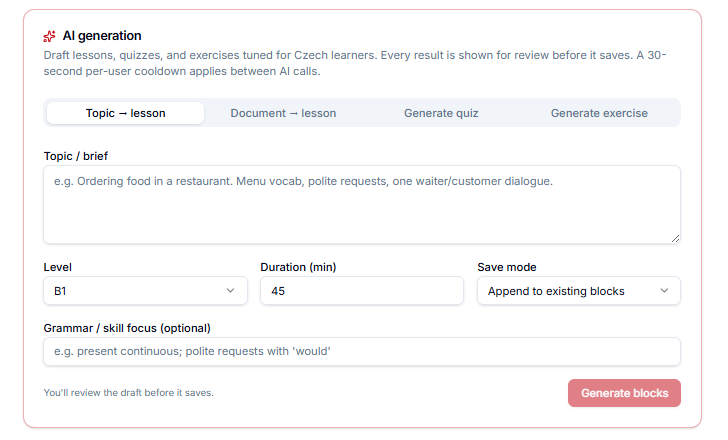
Task: Open the Level dropdown showing B1
Action: click(x=145, y=291)
